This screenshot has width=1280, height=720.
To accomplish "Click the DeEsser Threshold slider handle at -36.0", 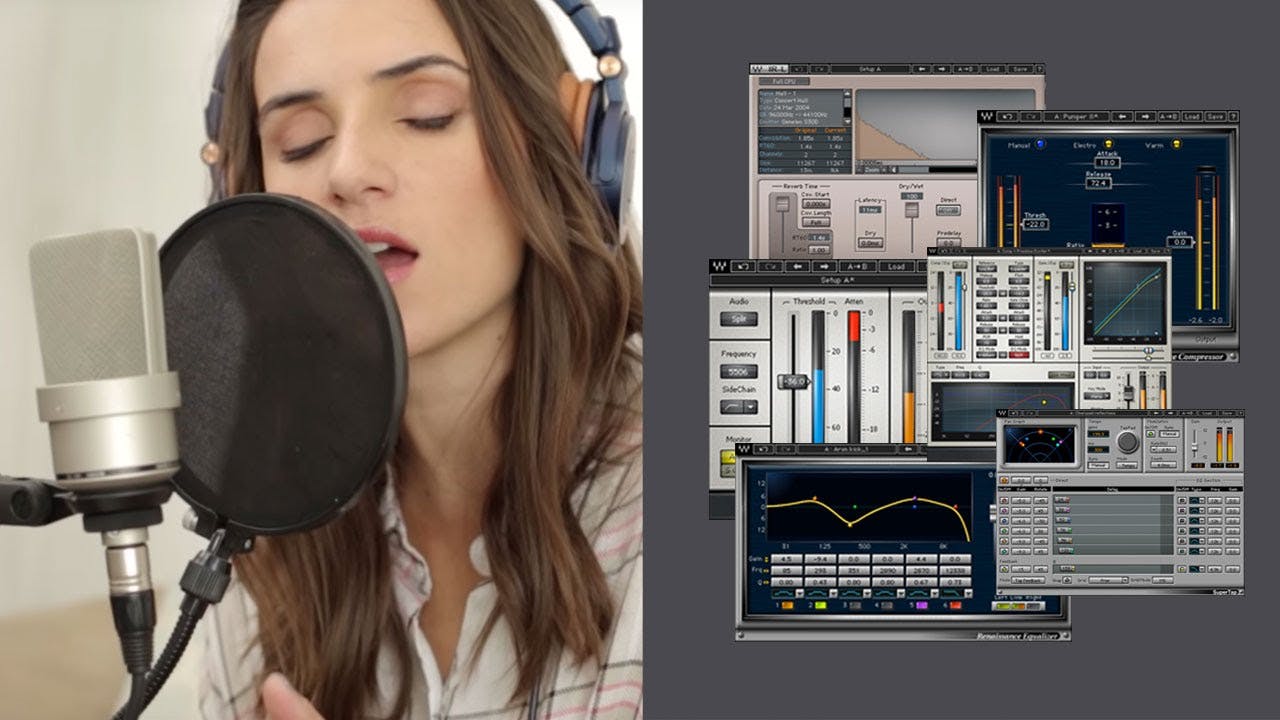I will [794, 382].
